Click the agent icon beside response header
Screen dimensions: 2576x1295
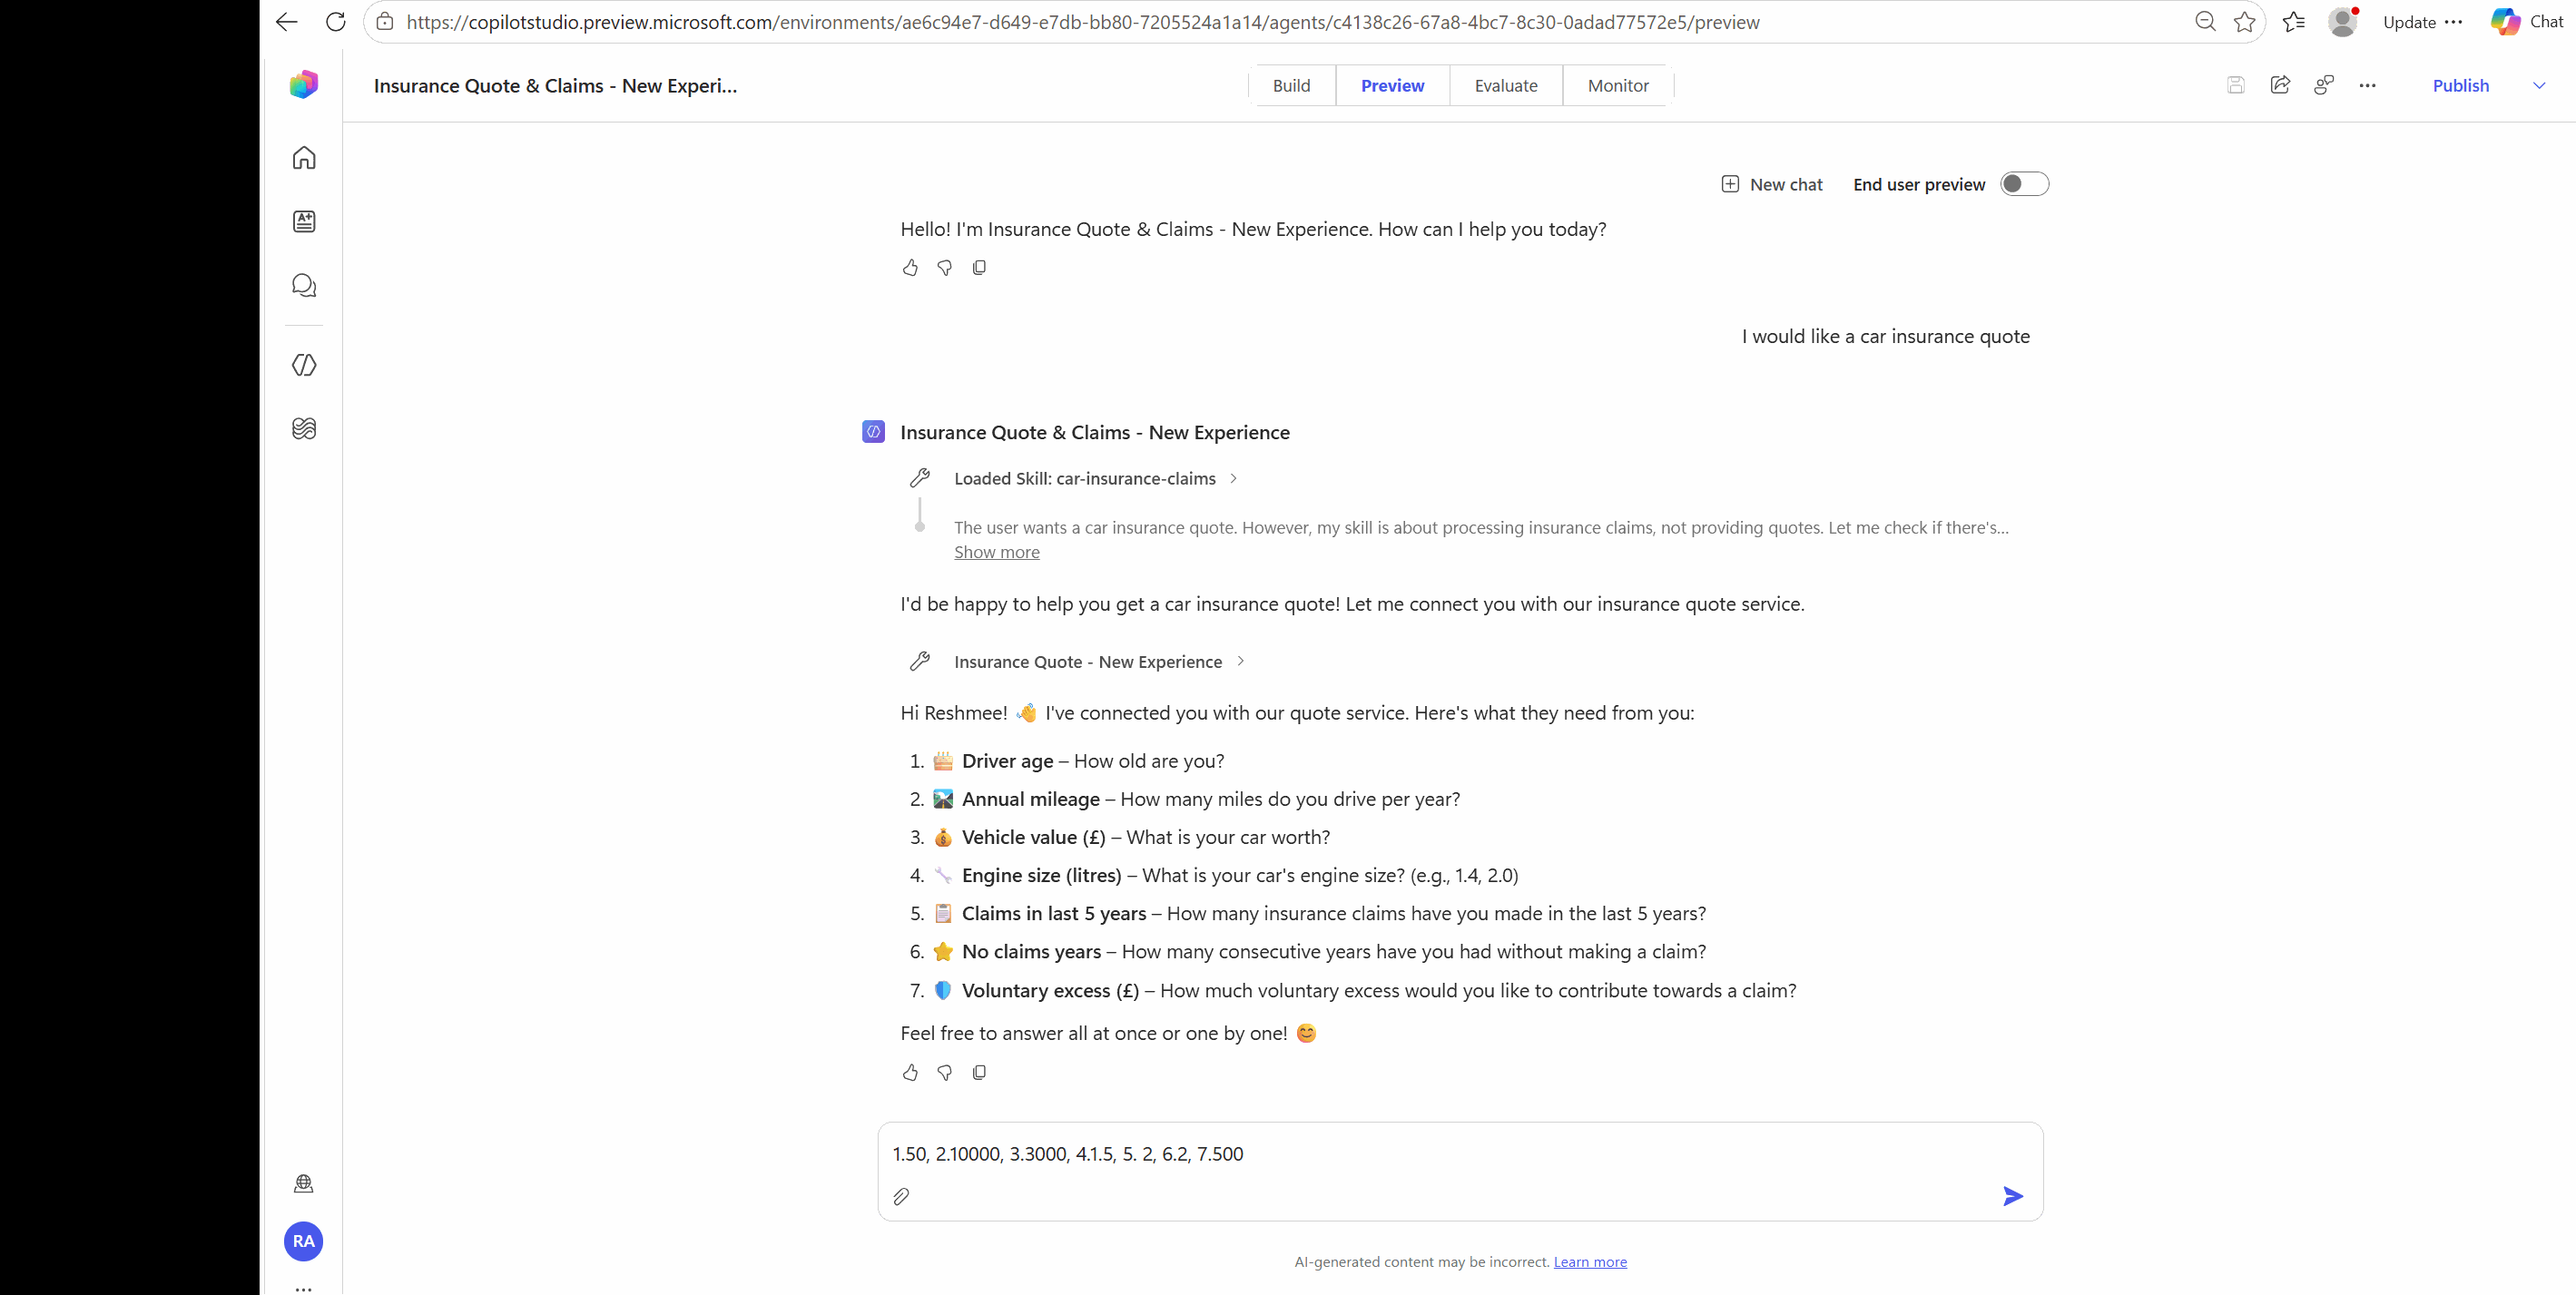(x=873, y=432)
